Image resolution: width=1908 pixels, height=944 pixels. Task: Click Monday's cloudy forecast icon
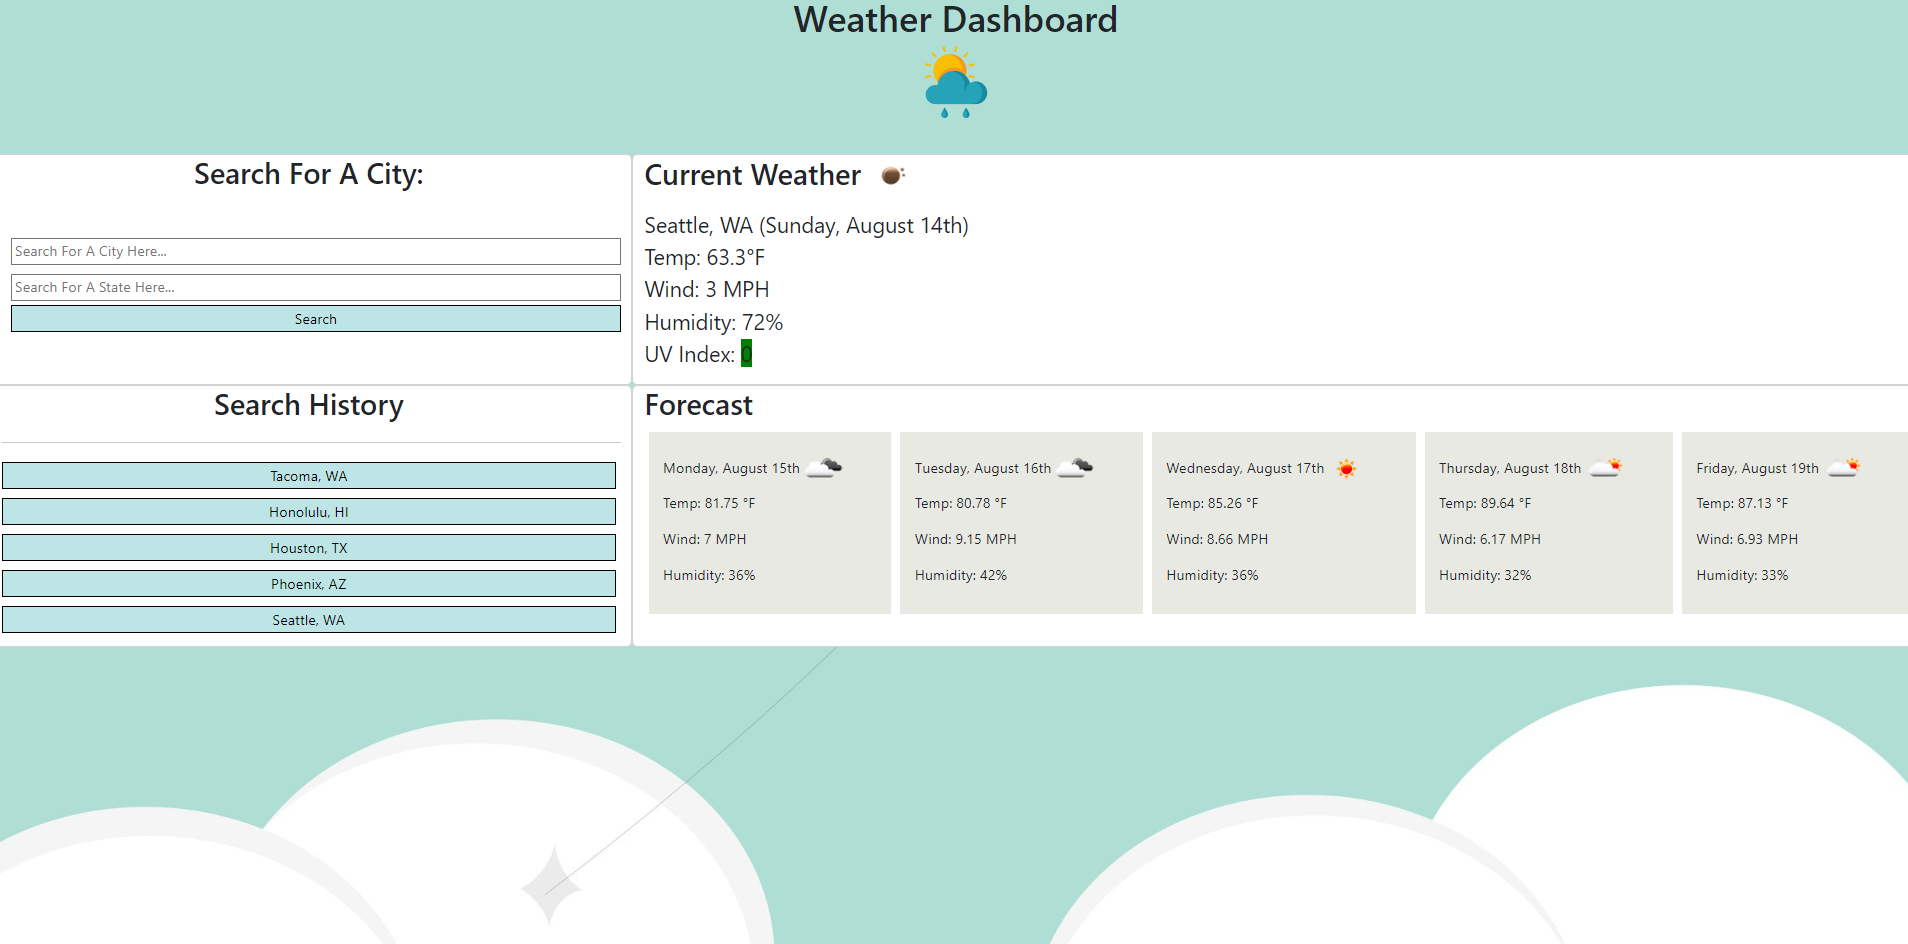(824, 467)
